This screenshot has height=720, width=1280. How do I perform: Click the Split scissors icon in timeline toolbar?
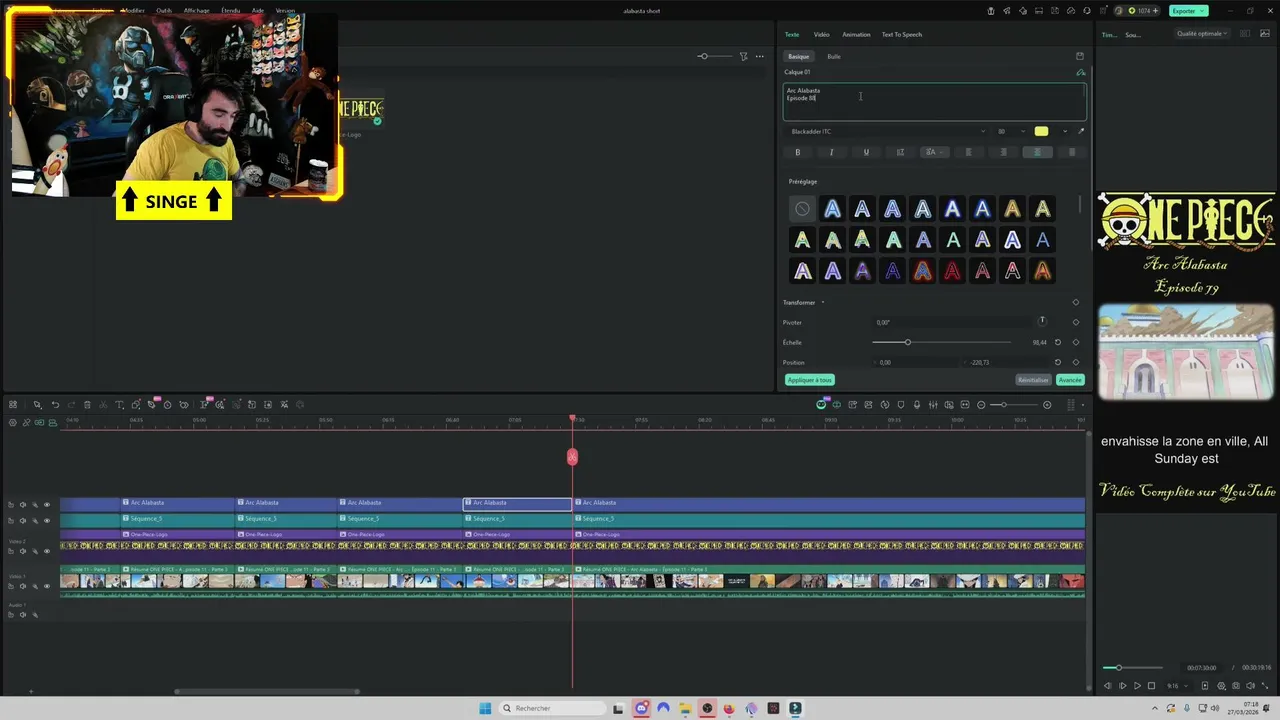click(x=103, y=405)
